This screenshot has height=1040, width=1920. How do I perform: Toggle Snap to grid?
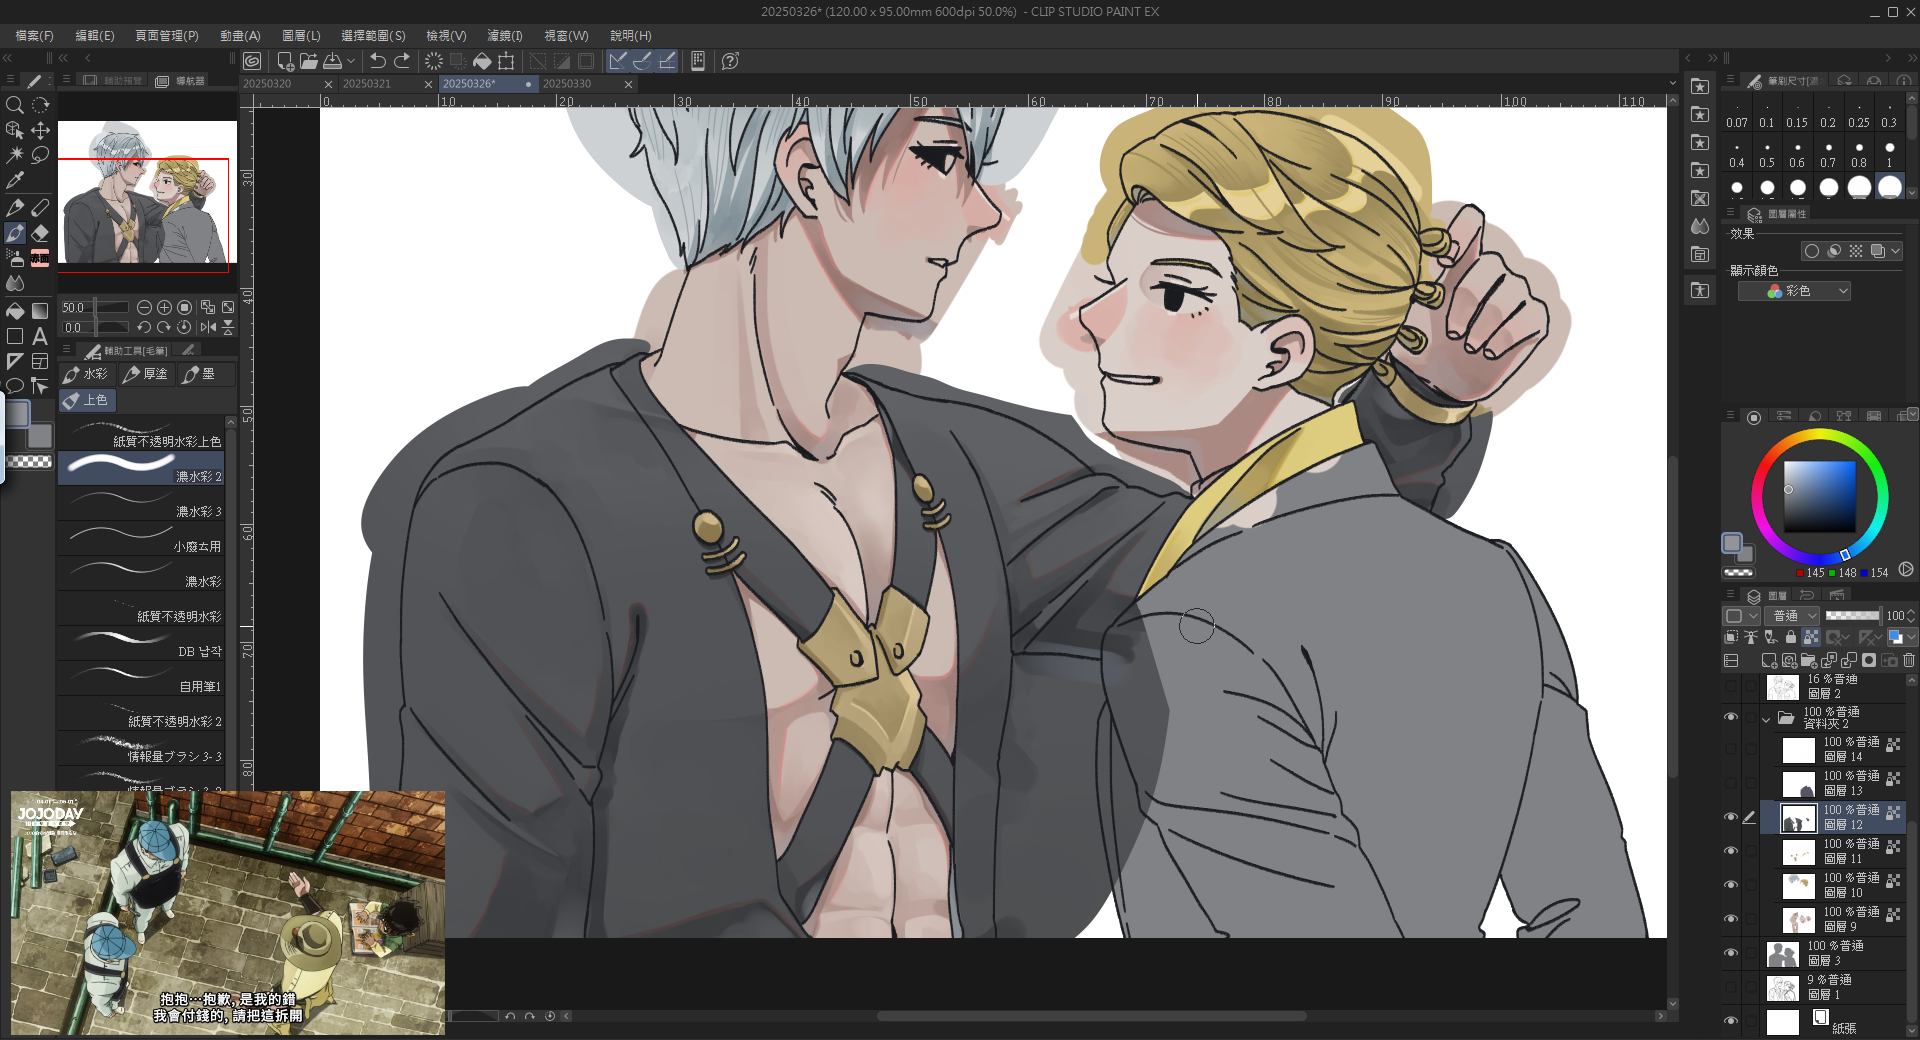coord(667,61)
